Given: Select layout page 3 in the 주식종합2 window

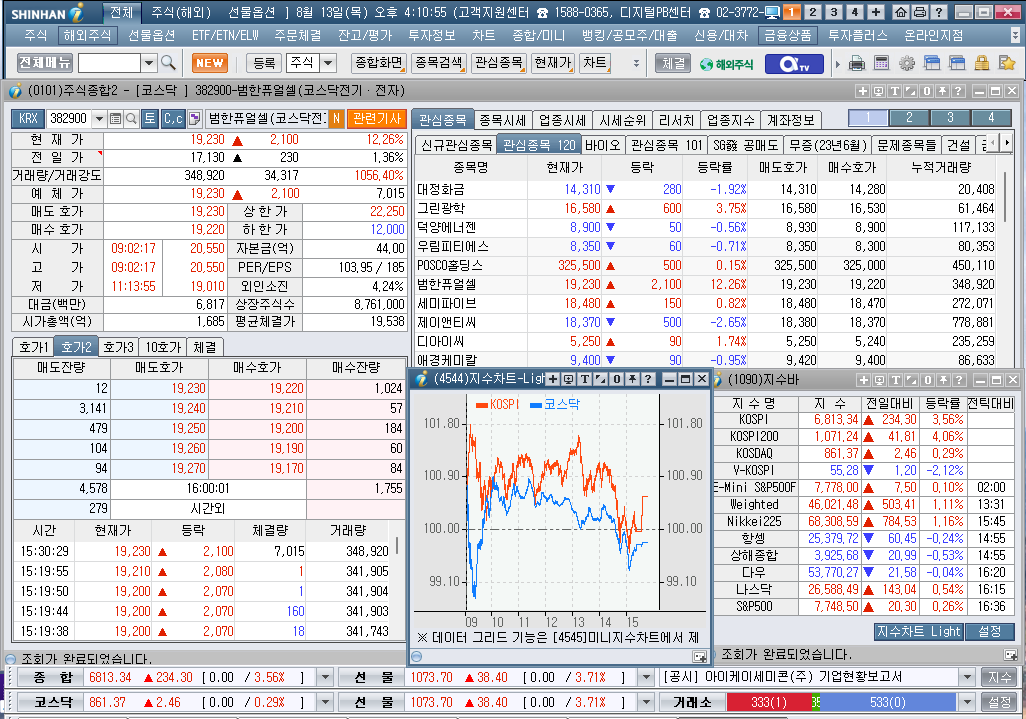Looking at the screenshot, I should [x=950, y=118].
